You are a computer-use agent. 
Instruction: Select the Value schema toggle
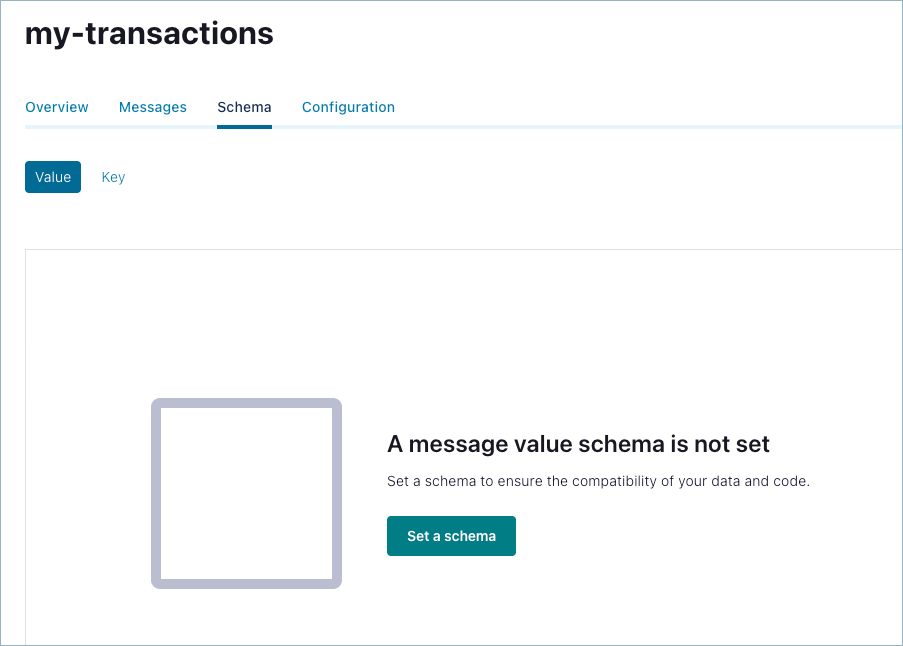pos(53,177)
